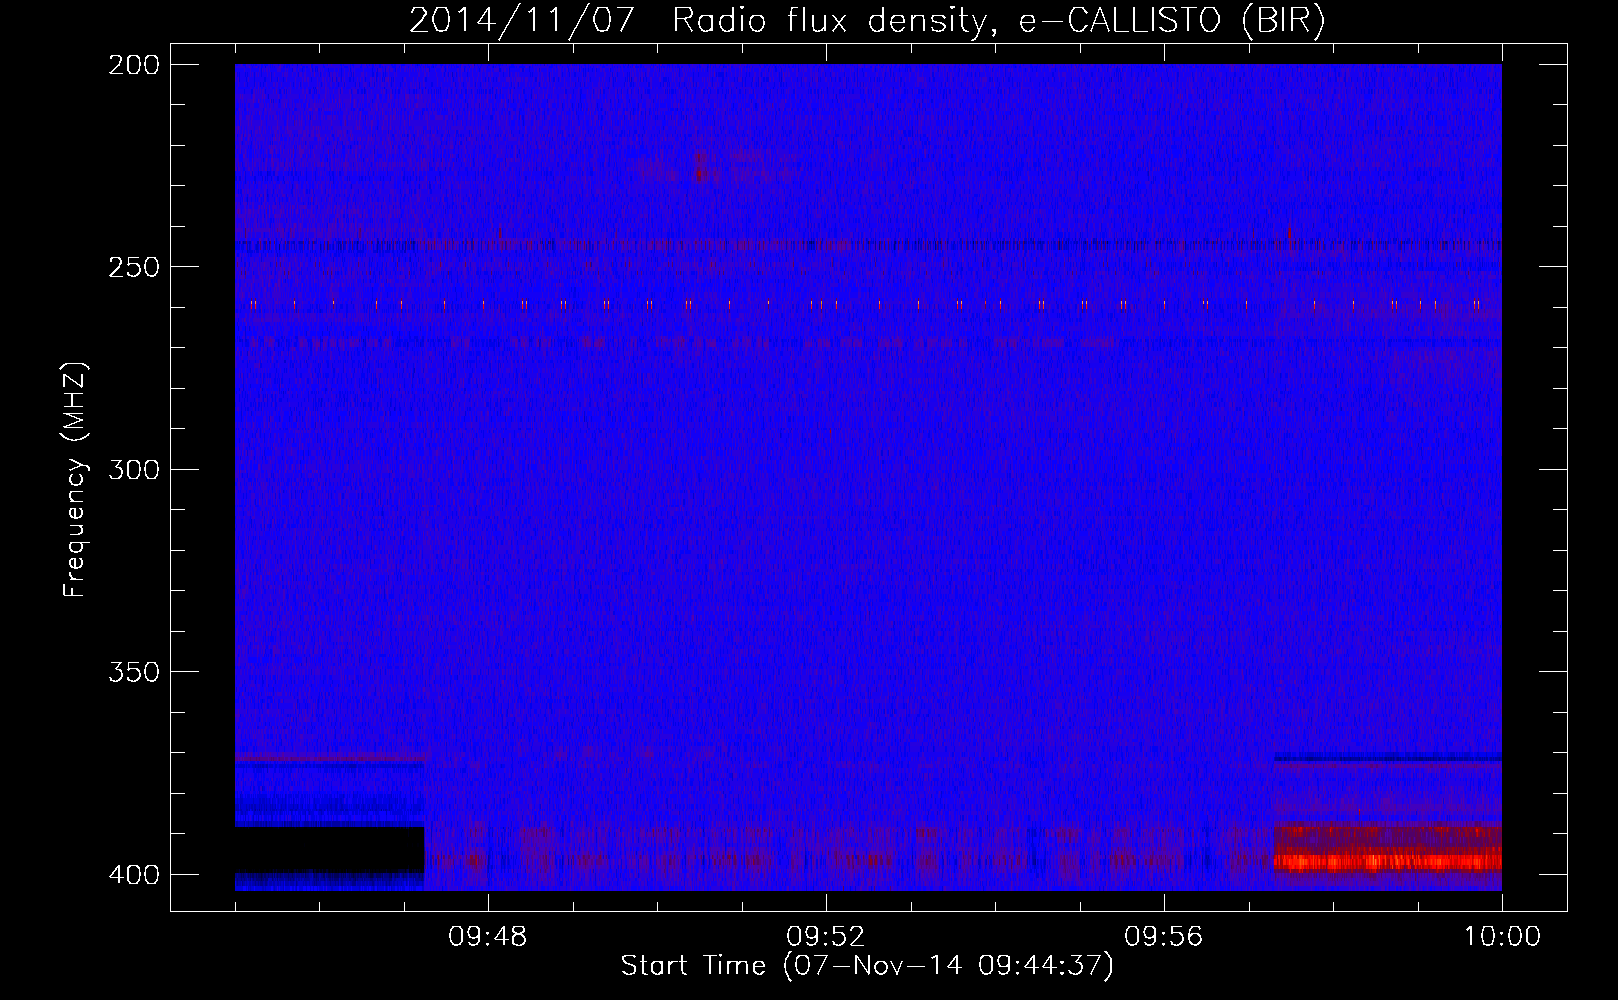
Task: Click the 09:52 time tick label
Action: tap(826, 937)
